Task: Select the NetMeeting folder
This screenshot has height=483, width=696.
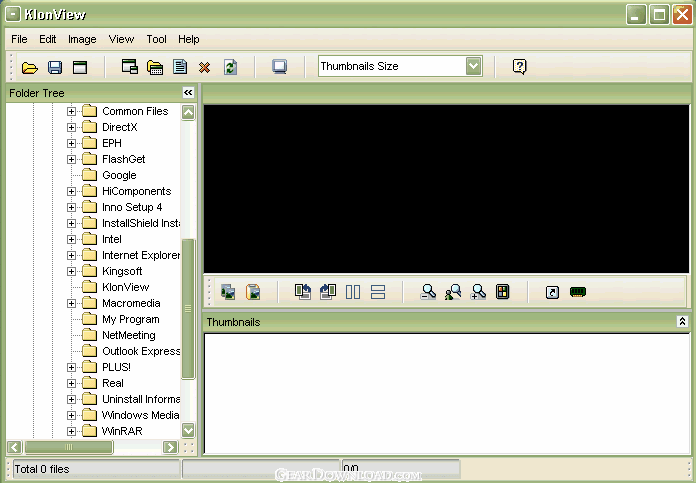Action: point(129,335)
